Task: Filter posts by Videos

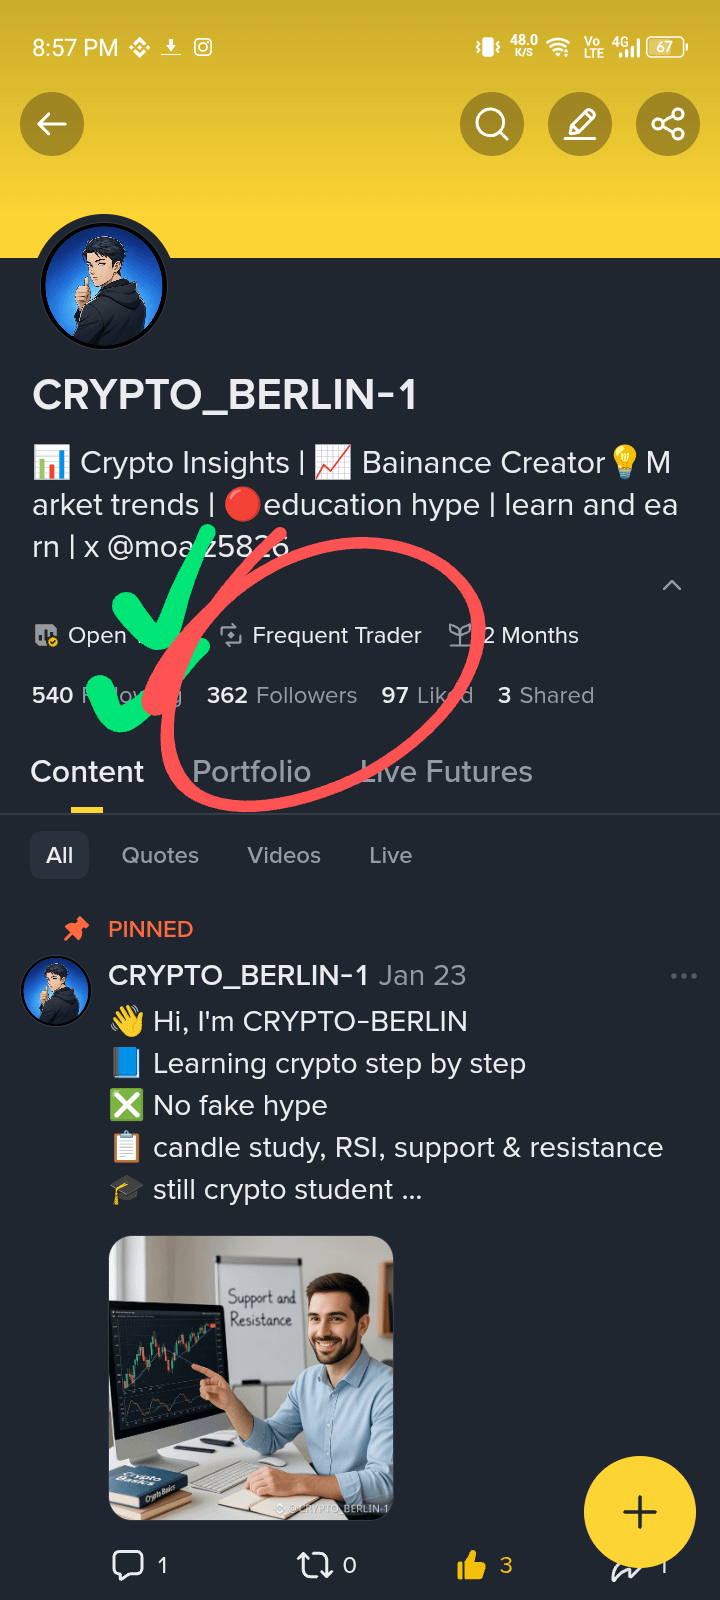Action: click(284, 855)
